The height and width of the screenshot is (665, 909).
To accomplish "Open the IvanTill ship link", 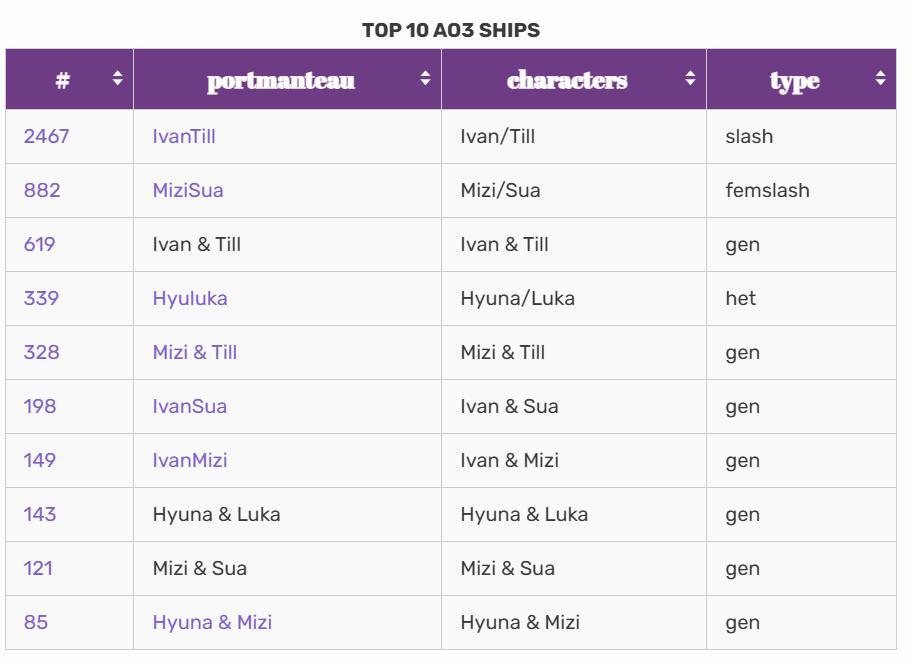I will coord(183,136).
